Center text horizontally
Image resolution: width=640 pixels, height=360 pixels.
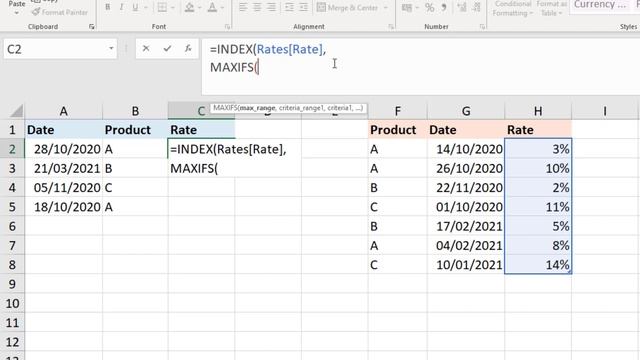point(257,7)
